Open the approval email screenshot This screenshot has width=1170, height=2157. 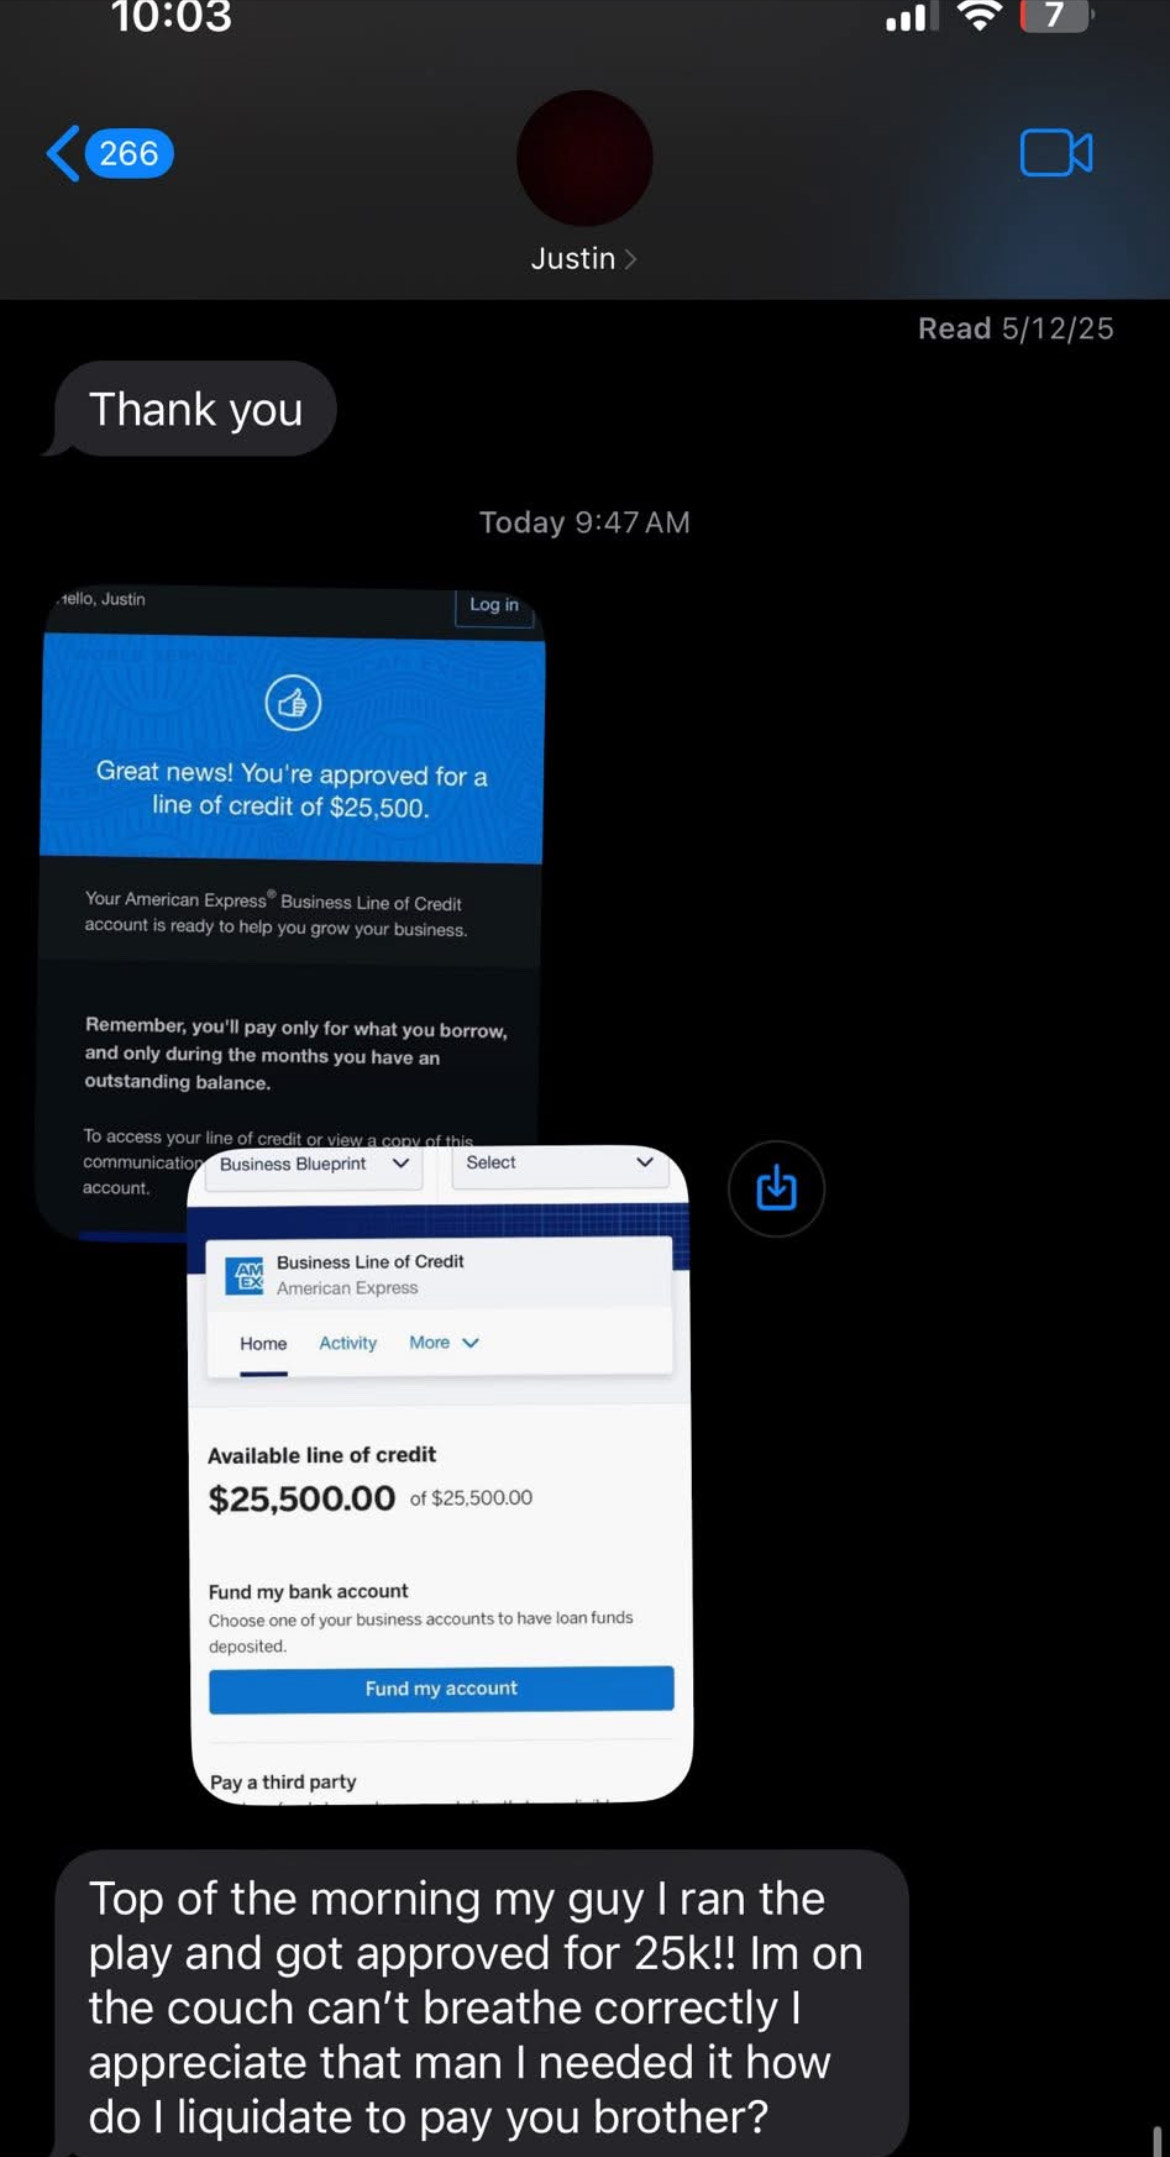point(290,870)
